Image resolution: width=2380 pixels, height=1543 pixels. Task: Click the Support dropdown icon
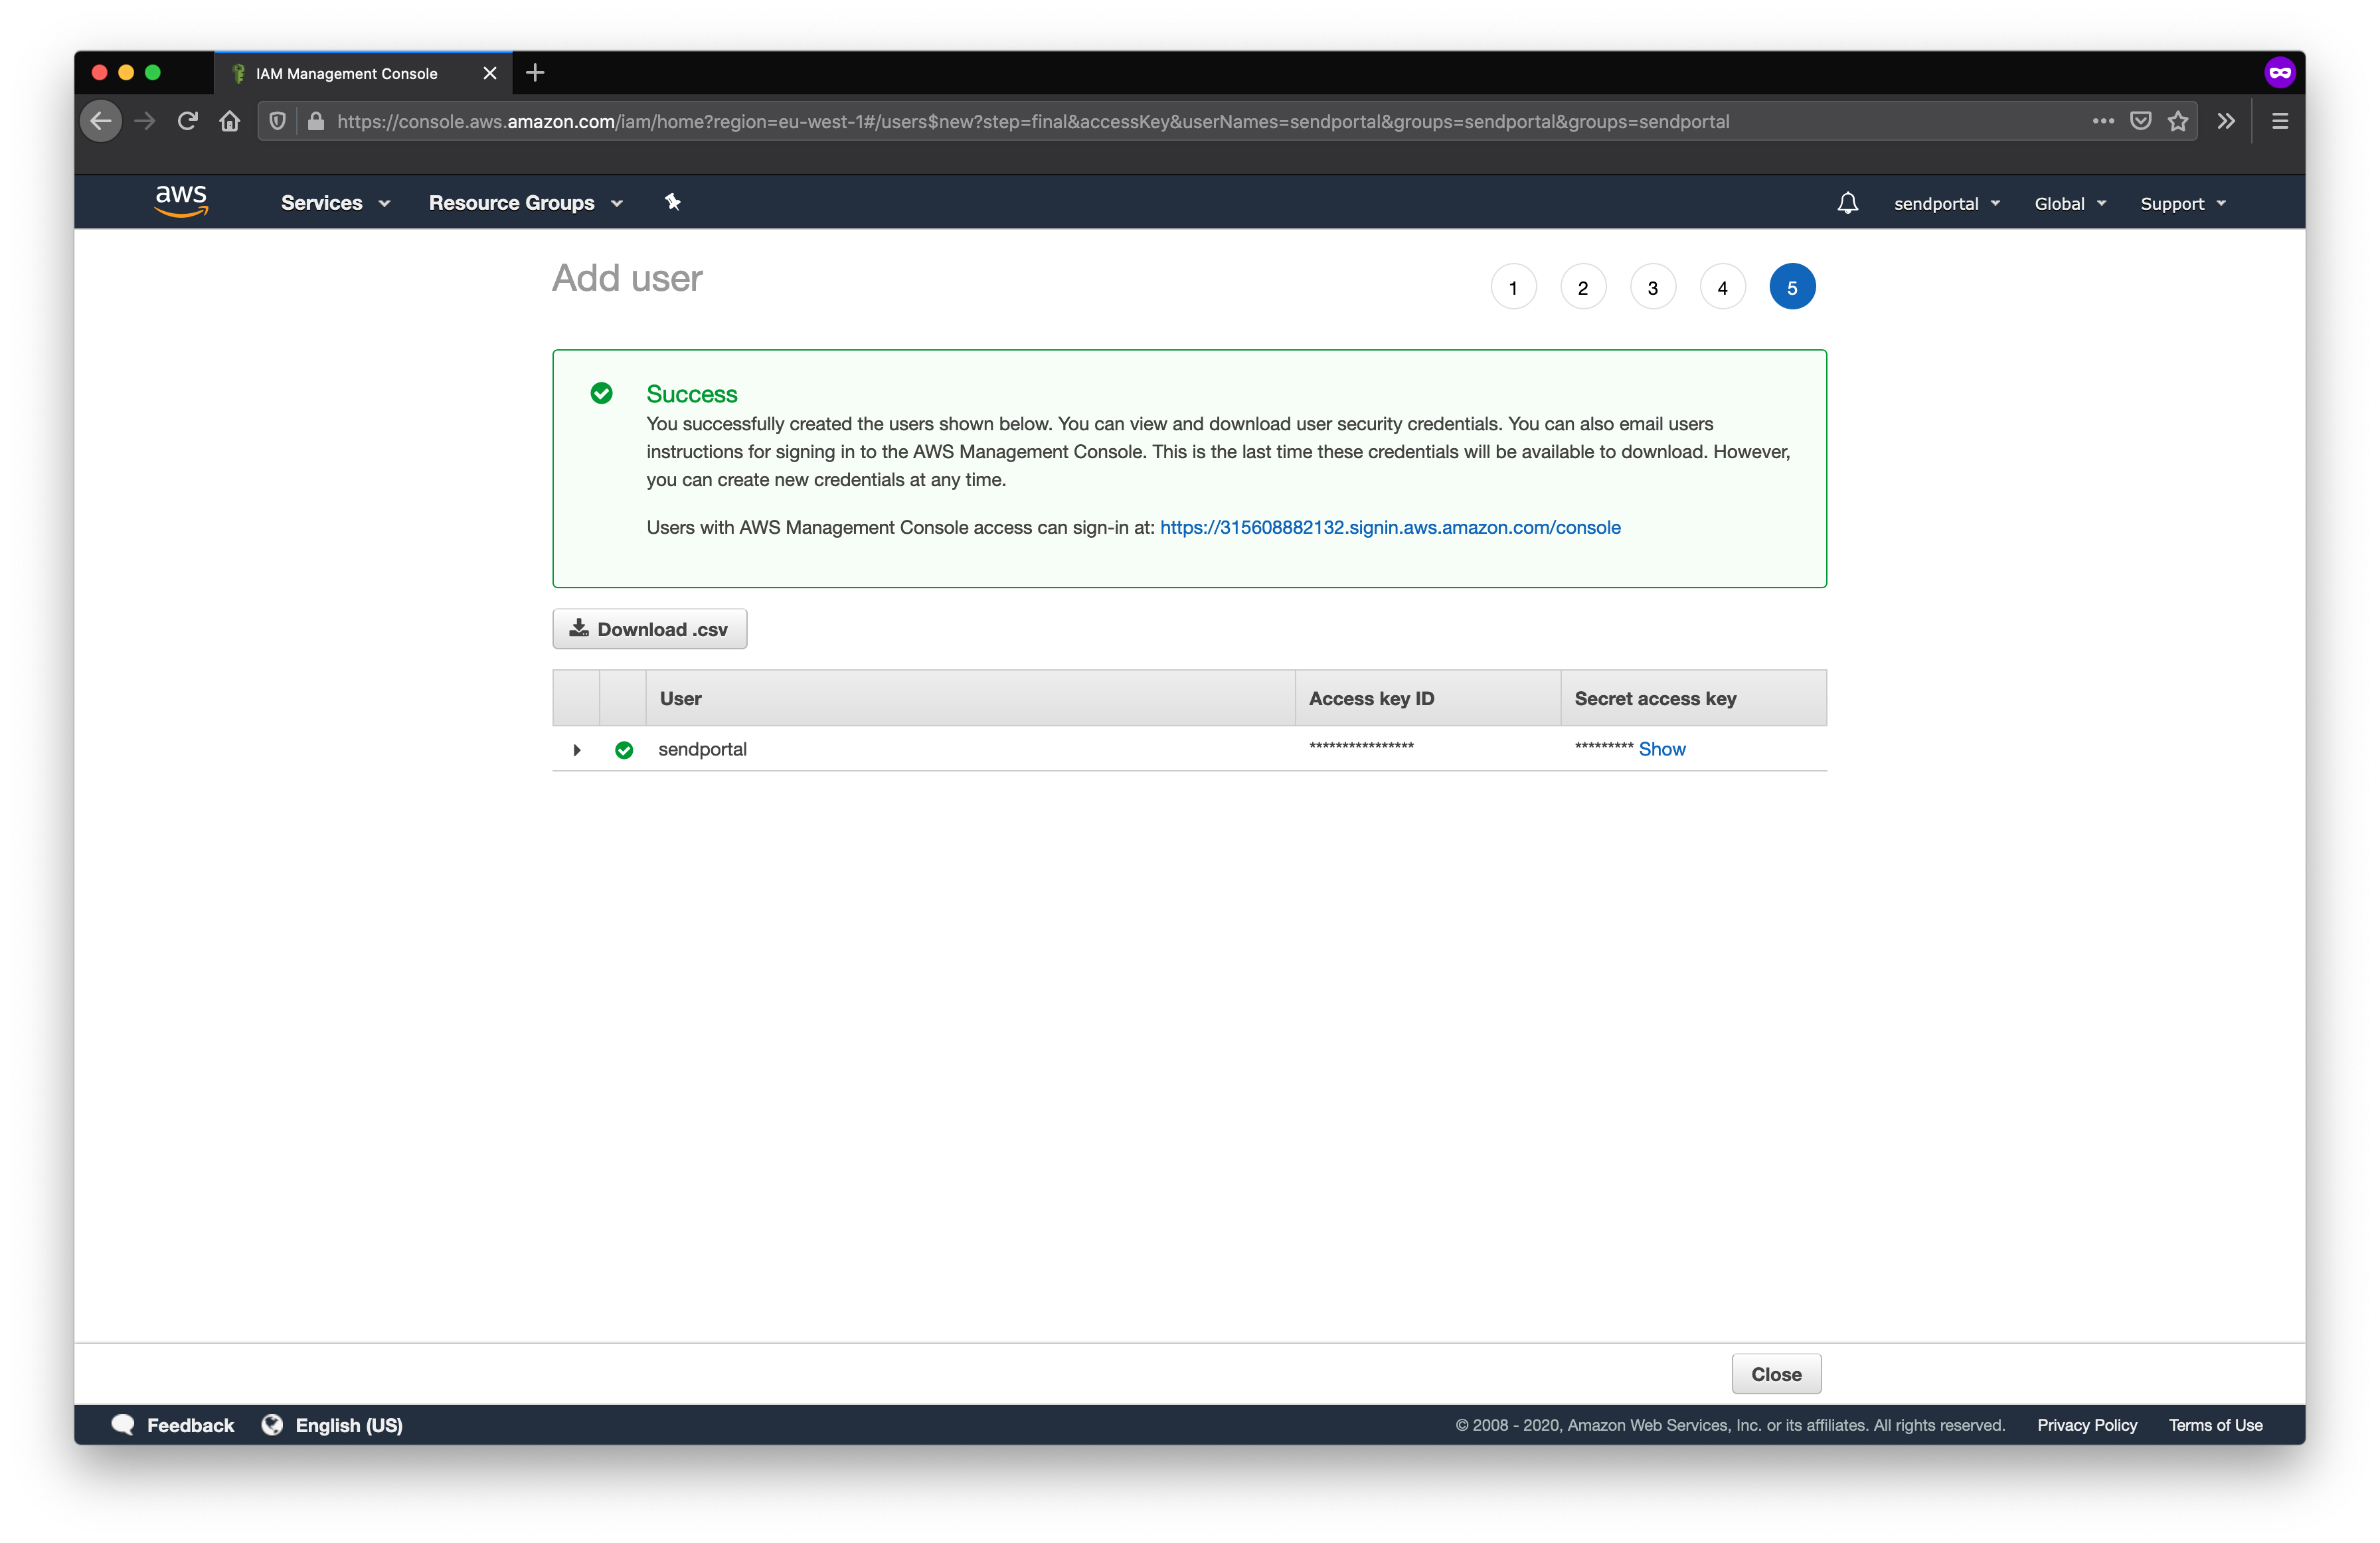[2226, 203]
